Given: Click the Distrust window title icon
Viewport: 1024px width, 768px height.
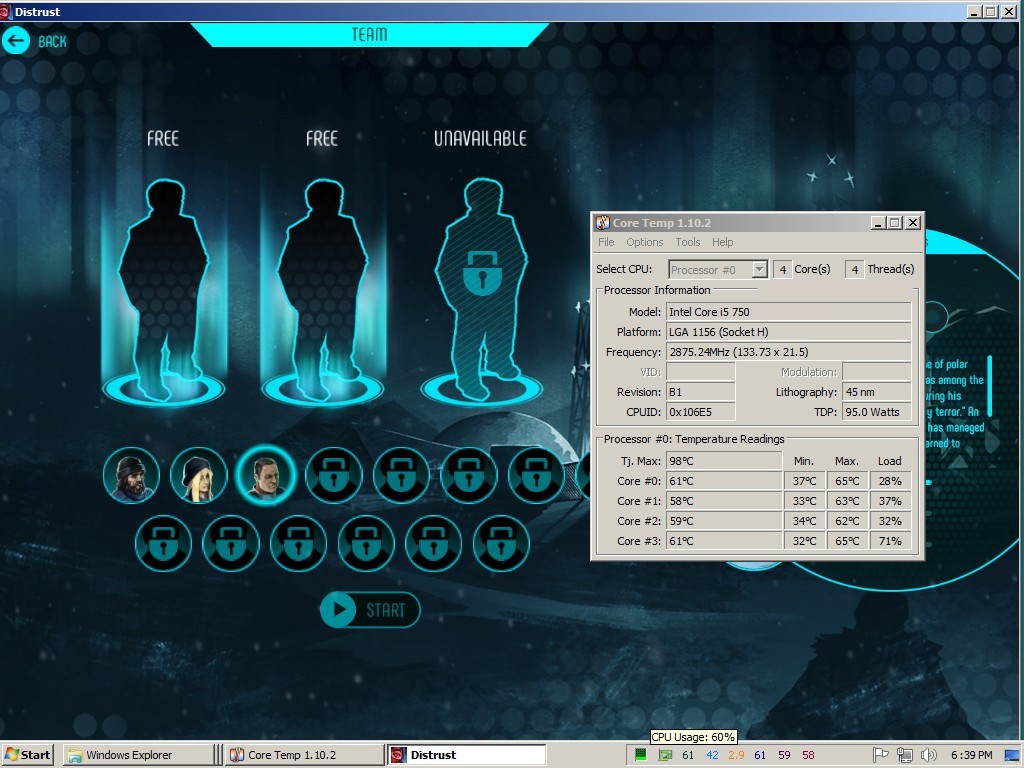Looking at the screenshot, I should tap(5, 11).
